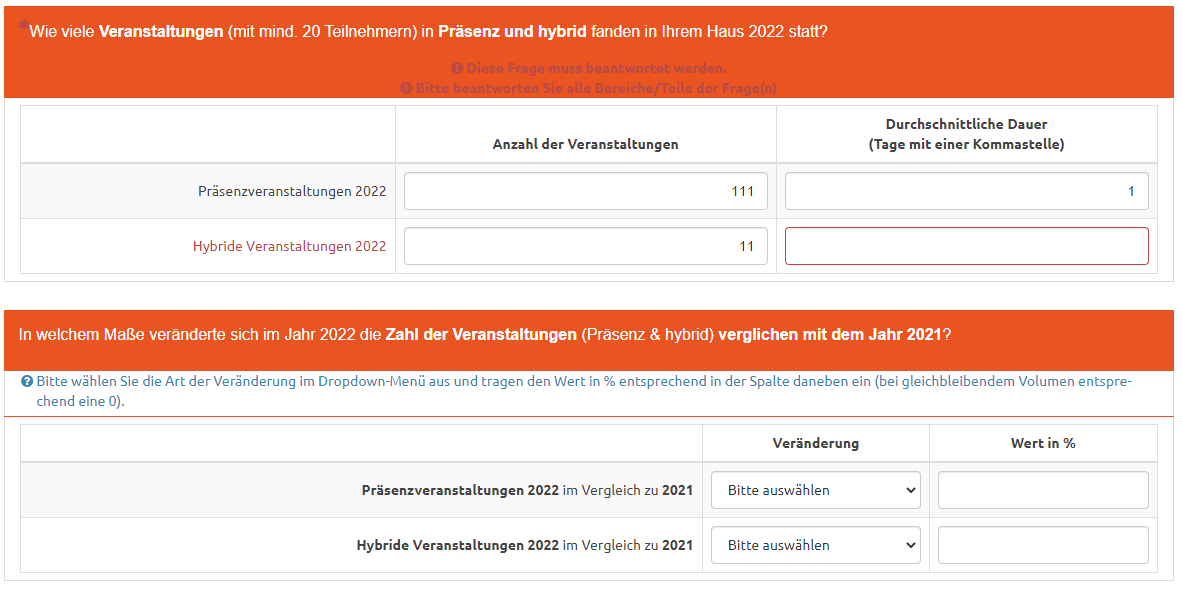Click 'Hybride Veranstaltungen 2022 im Vergleich zu 2021' label
The width and height of the screenshot is (1182, 589).
click(x=524, y=545)
